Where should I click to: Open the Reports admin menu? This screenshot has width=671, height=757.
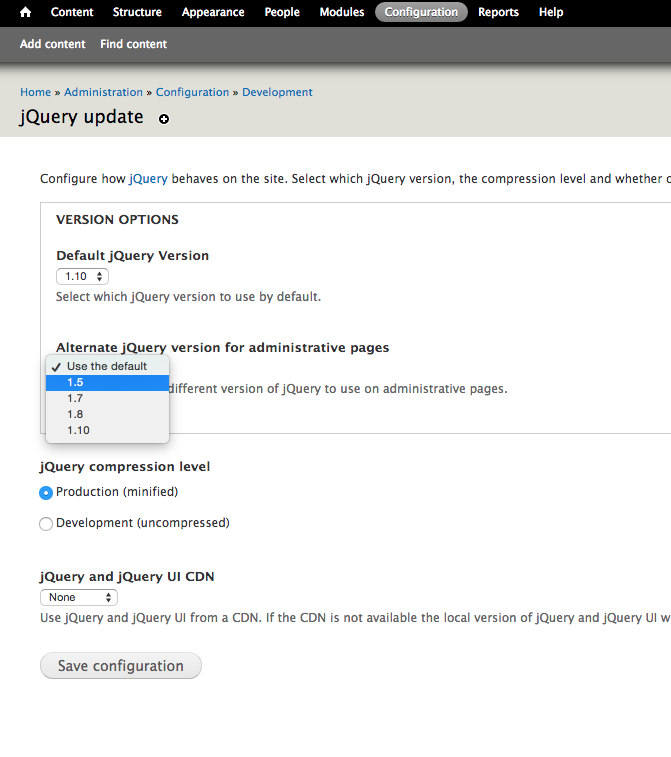(x=498, y=12)
